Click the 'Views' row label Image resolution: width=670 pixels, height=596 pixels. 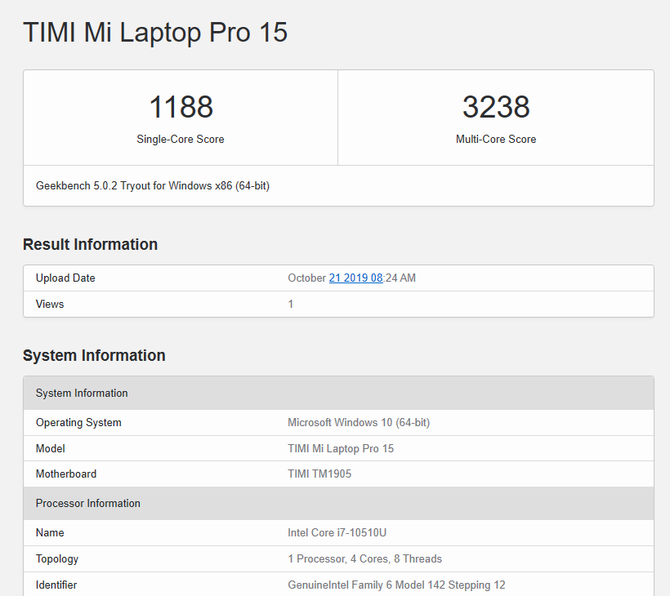coord(50,304)
